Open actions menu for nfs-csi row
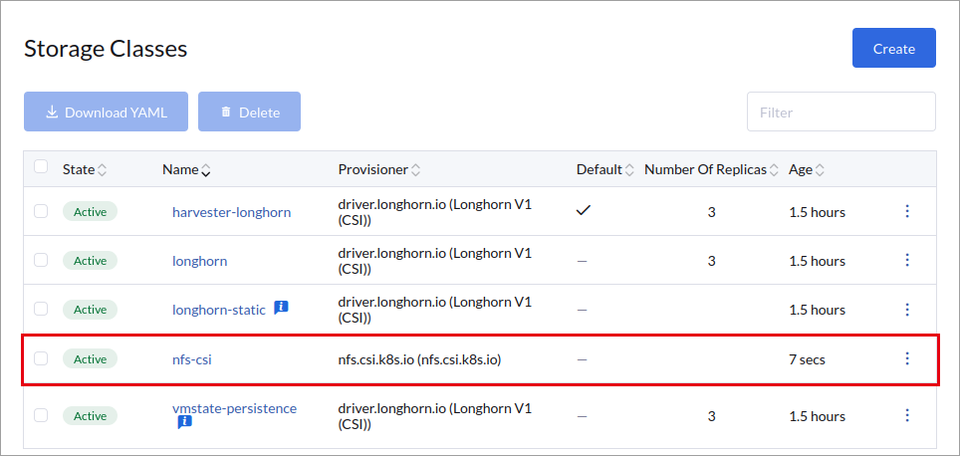This screenshot has height=456, width=960. (907, 359)
